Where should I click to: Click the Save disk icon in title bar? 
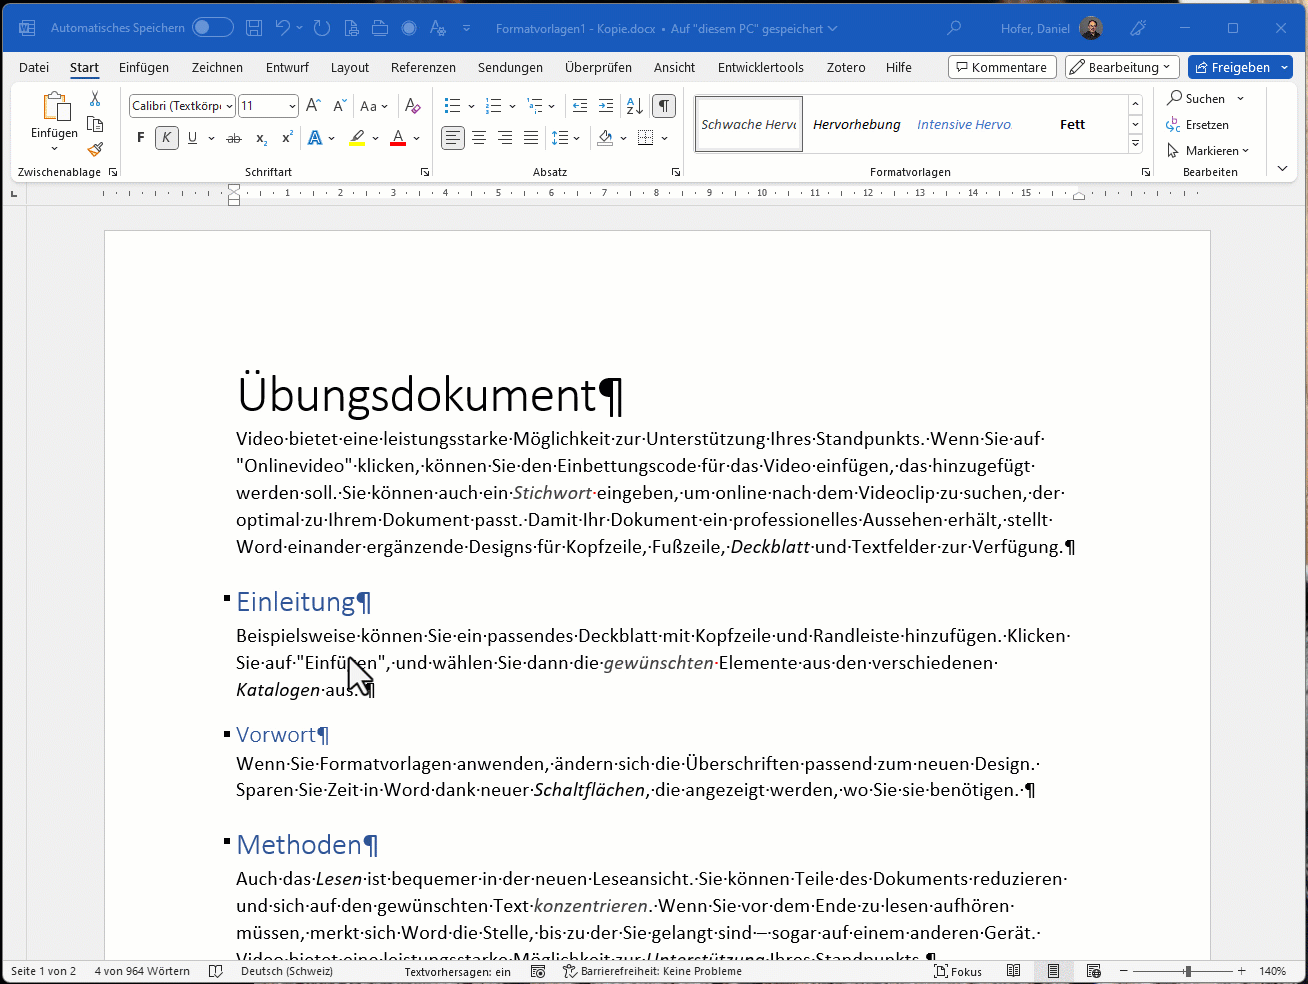click(x=254, y=28)
